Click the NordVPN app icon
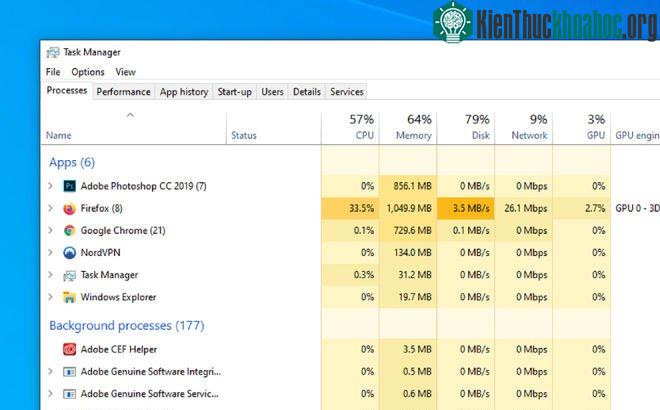The height and width of the screenshot is (410, 660). pos(69,253)
